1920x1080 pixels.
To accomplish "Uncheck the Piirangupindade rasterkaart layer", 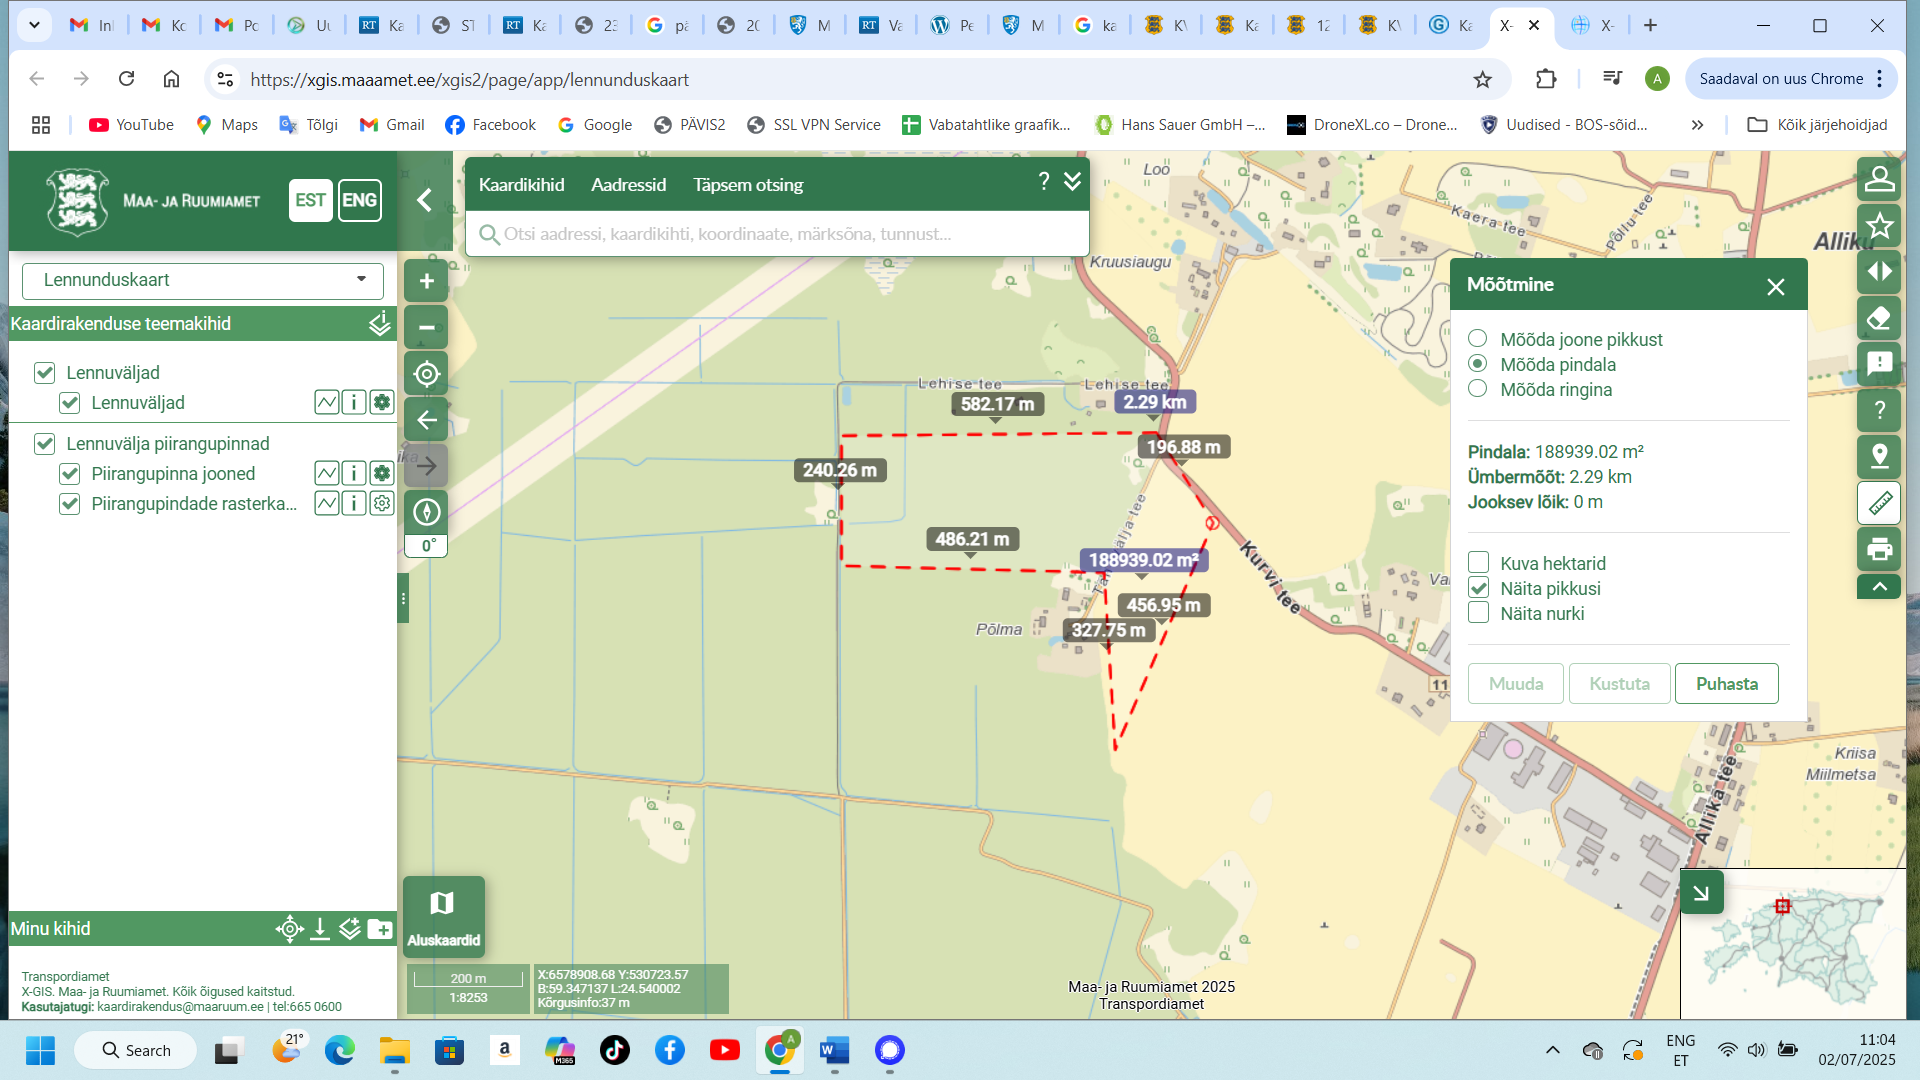I will coord(69,504).
